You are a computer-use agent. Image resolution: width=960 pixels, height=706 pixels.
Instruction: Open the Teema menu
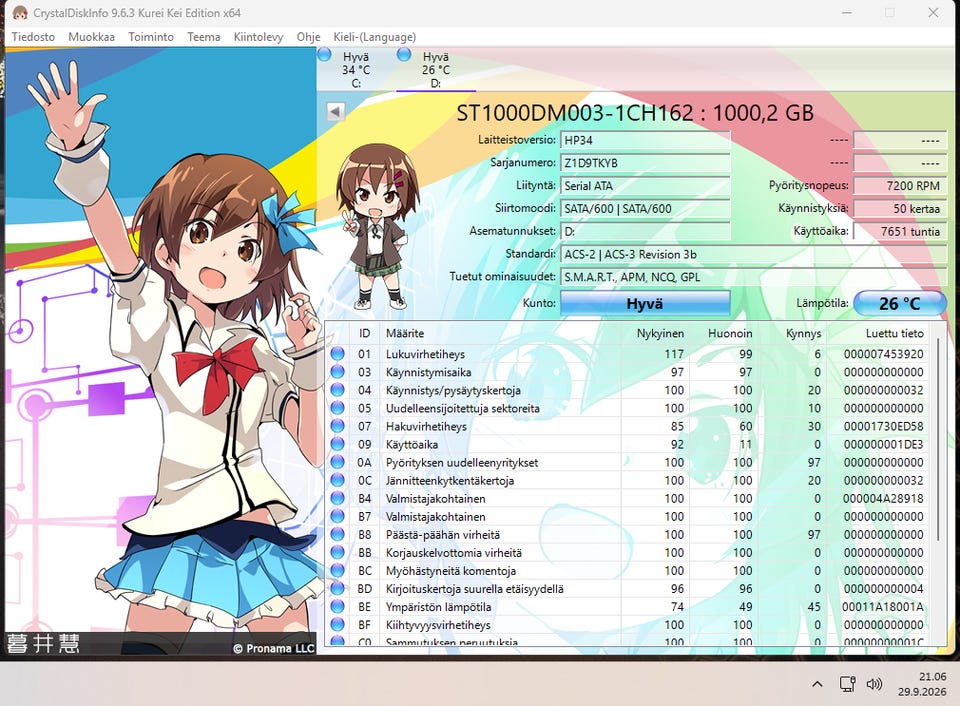pyautogui.click(x=203, y=37)
